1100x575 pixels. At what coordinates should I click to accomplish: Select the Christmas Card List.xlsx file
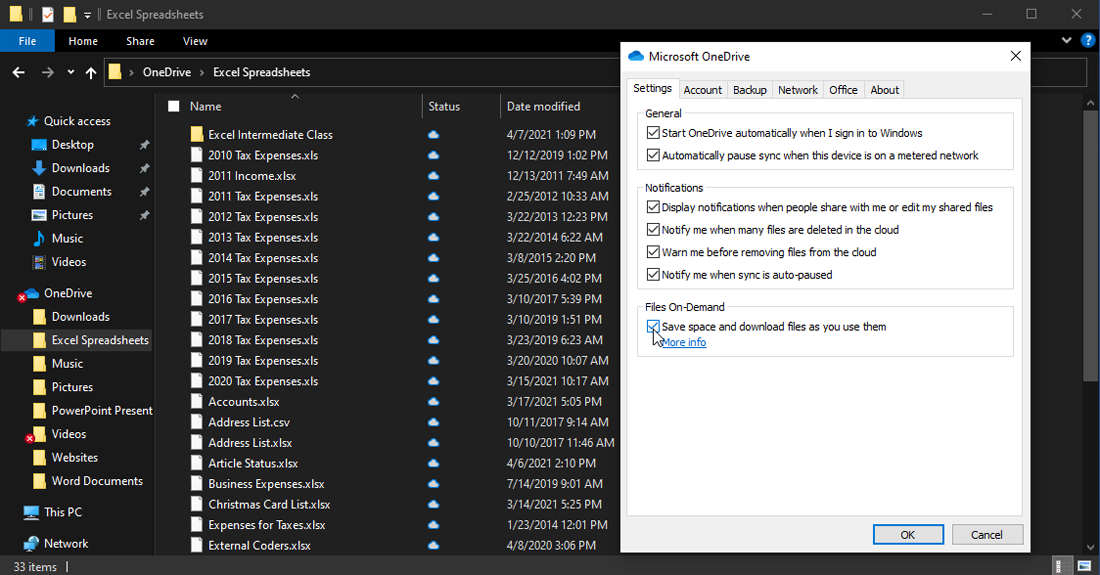click(269, 504)
